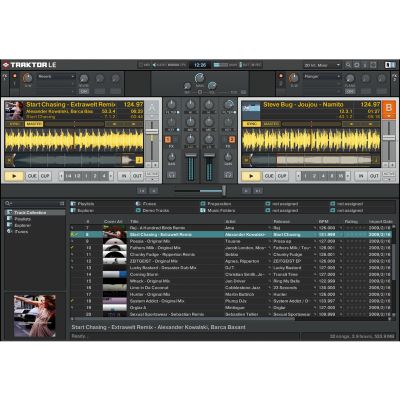Sort by the Artist column header
The height and width of the screenshot is (400, 400).
230,221
